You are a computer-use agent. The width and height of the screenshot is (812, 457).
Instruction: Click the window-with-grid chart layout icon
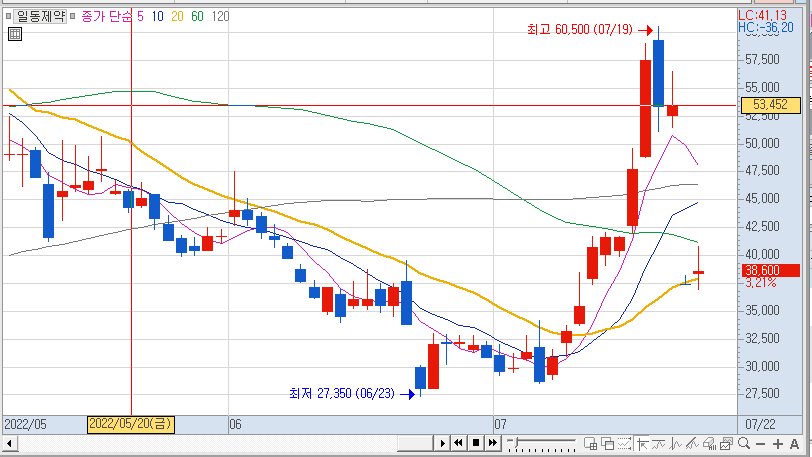(590, 444)
